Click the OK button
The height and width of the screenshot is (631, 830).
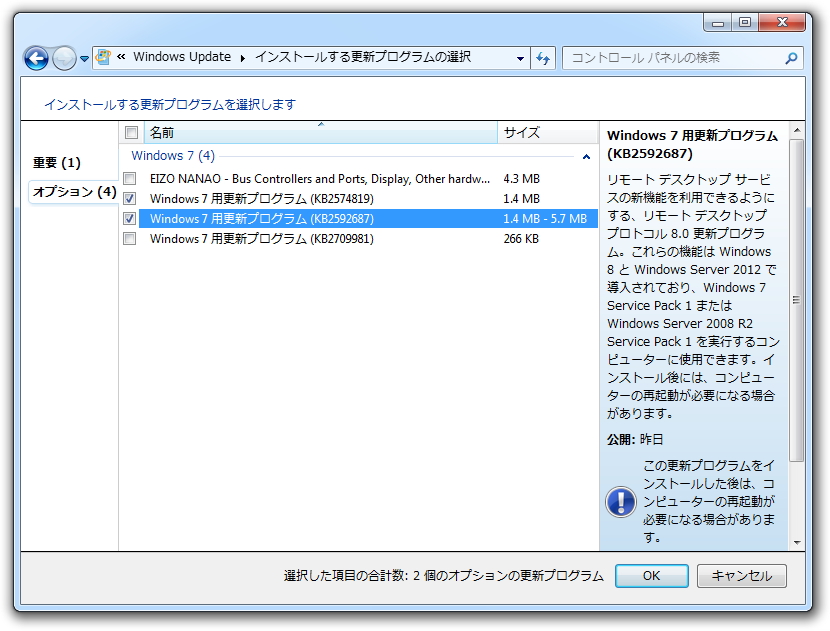(651, 576)
